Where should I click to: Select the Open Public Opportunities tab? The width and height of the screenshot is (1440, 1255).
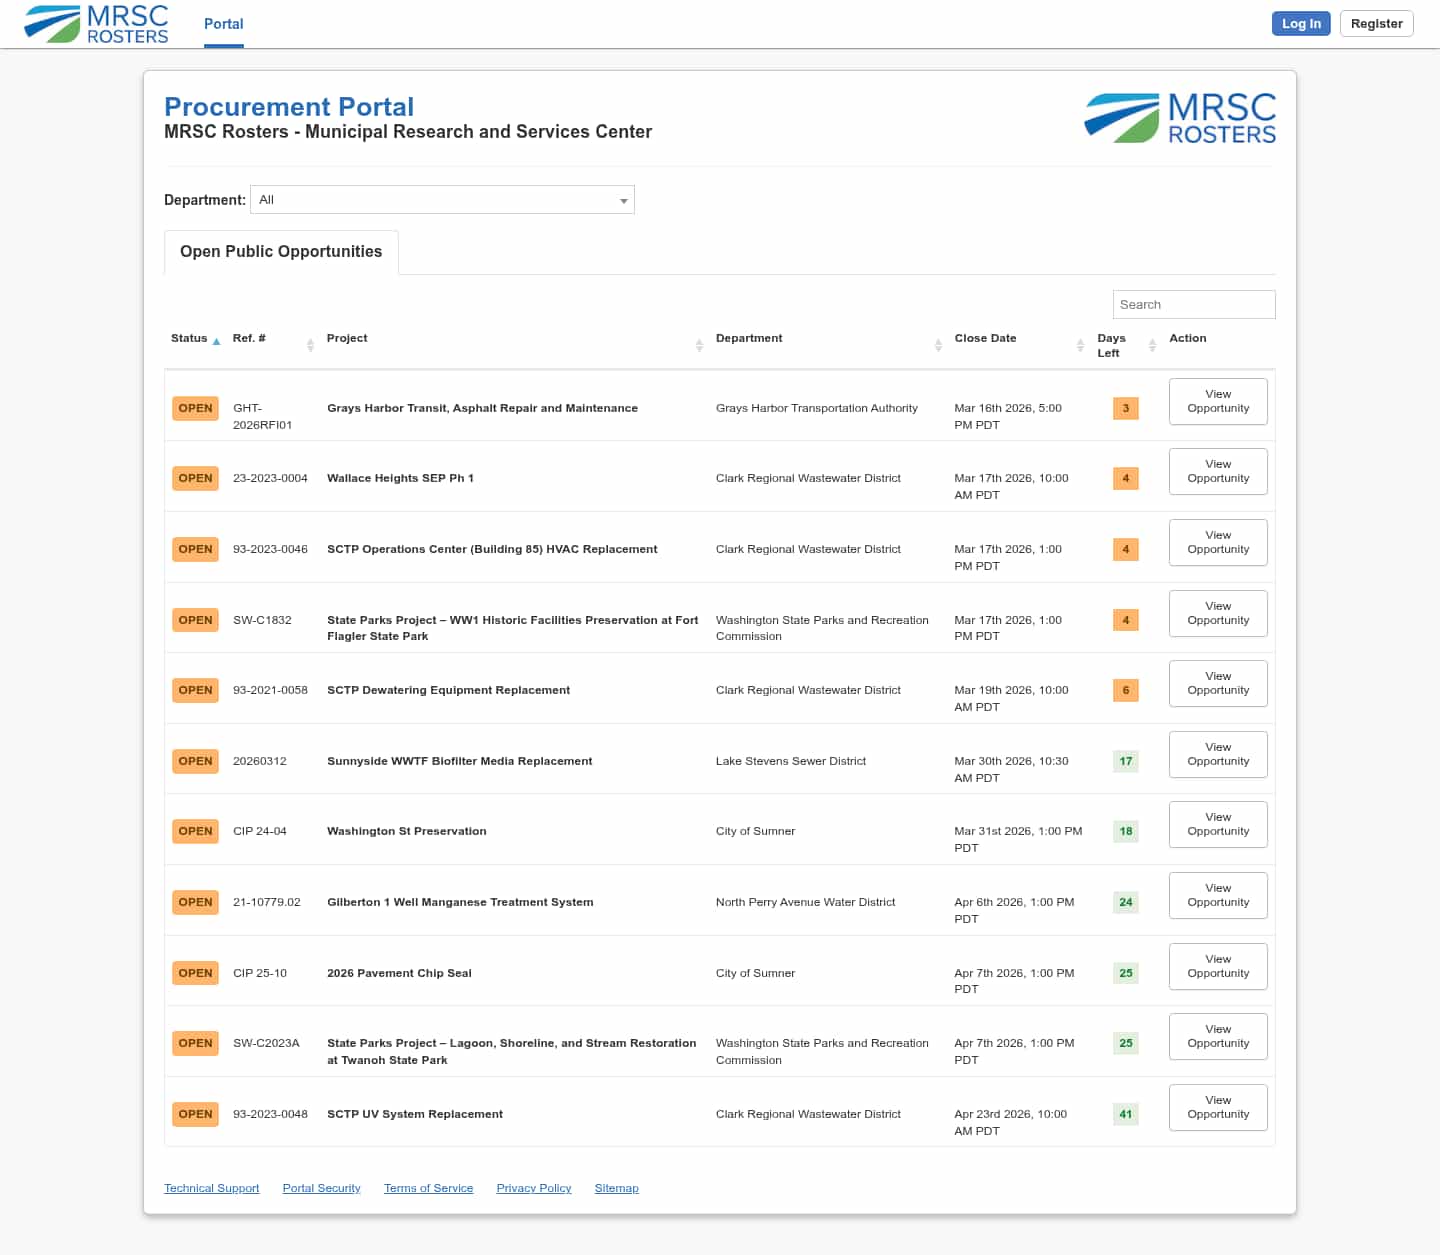pyautogui.click(x=281, y=252)
